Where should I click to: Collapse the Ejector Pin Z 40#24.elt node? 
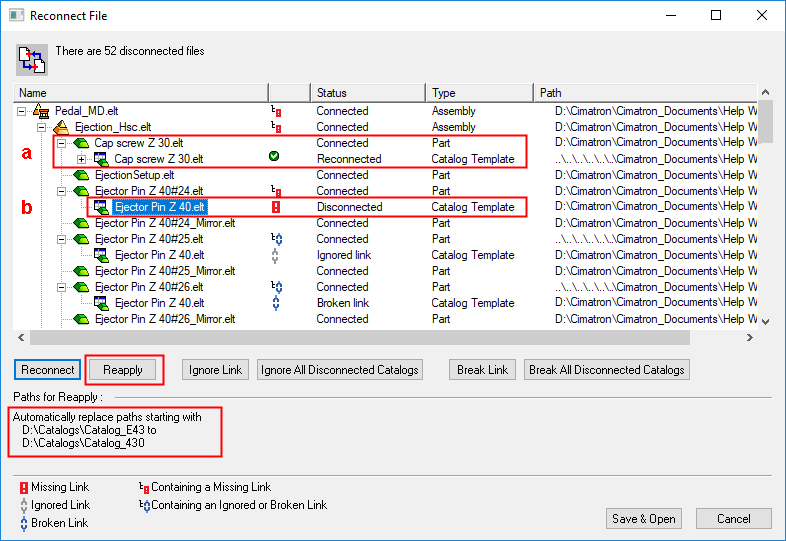coord(62,192)
